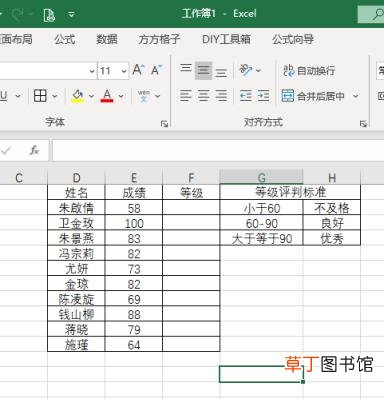The image size is (384, 399).
Task: Click the text orientation icon
Action: (246, 70)
